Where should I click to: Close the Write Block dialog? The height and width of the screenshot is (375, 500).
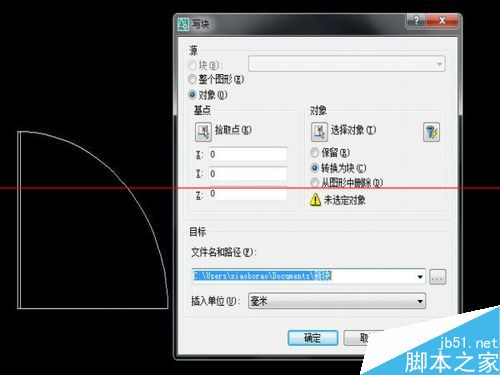442,21
